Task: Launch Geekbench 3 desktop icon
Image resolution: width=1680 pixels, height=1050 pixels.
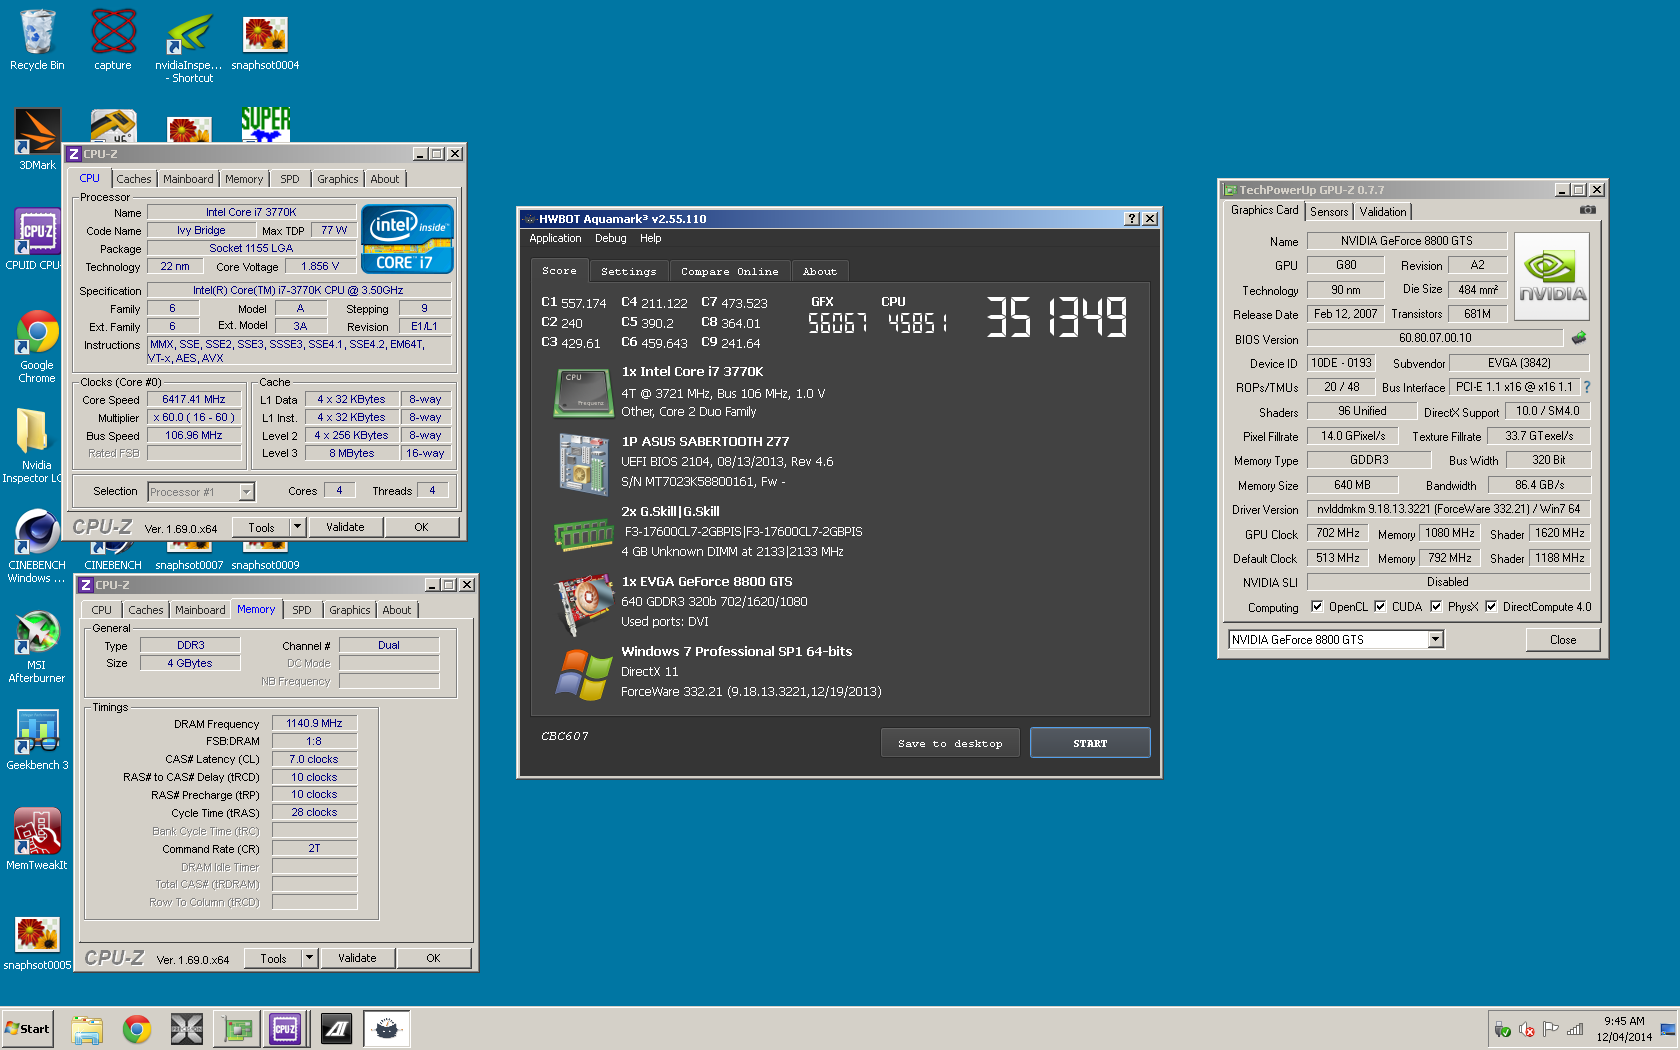Action: coord(37,740)
